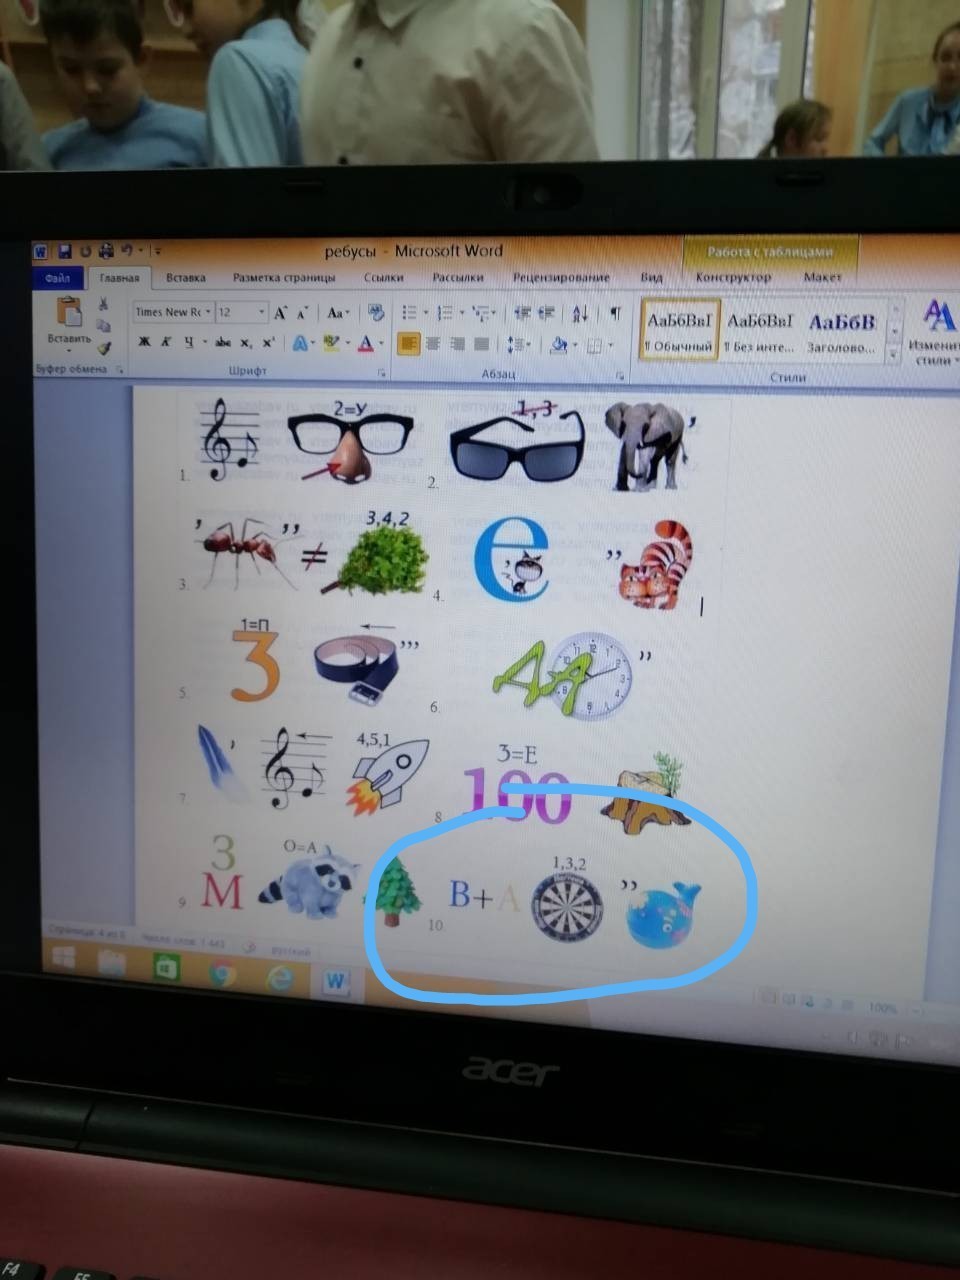Toggle Underline (Ч) formatting

[188, 343]
